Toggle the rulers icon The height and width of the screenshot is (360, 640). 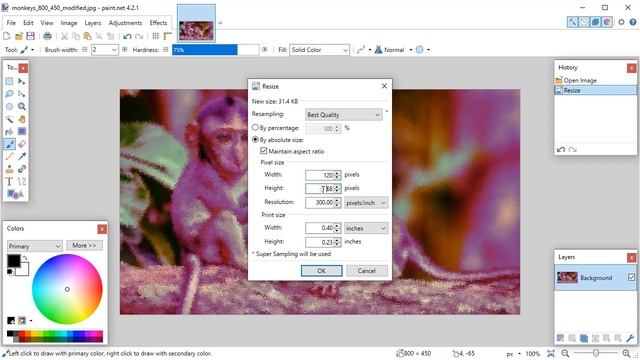167,36
